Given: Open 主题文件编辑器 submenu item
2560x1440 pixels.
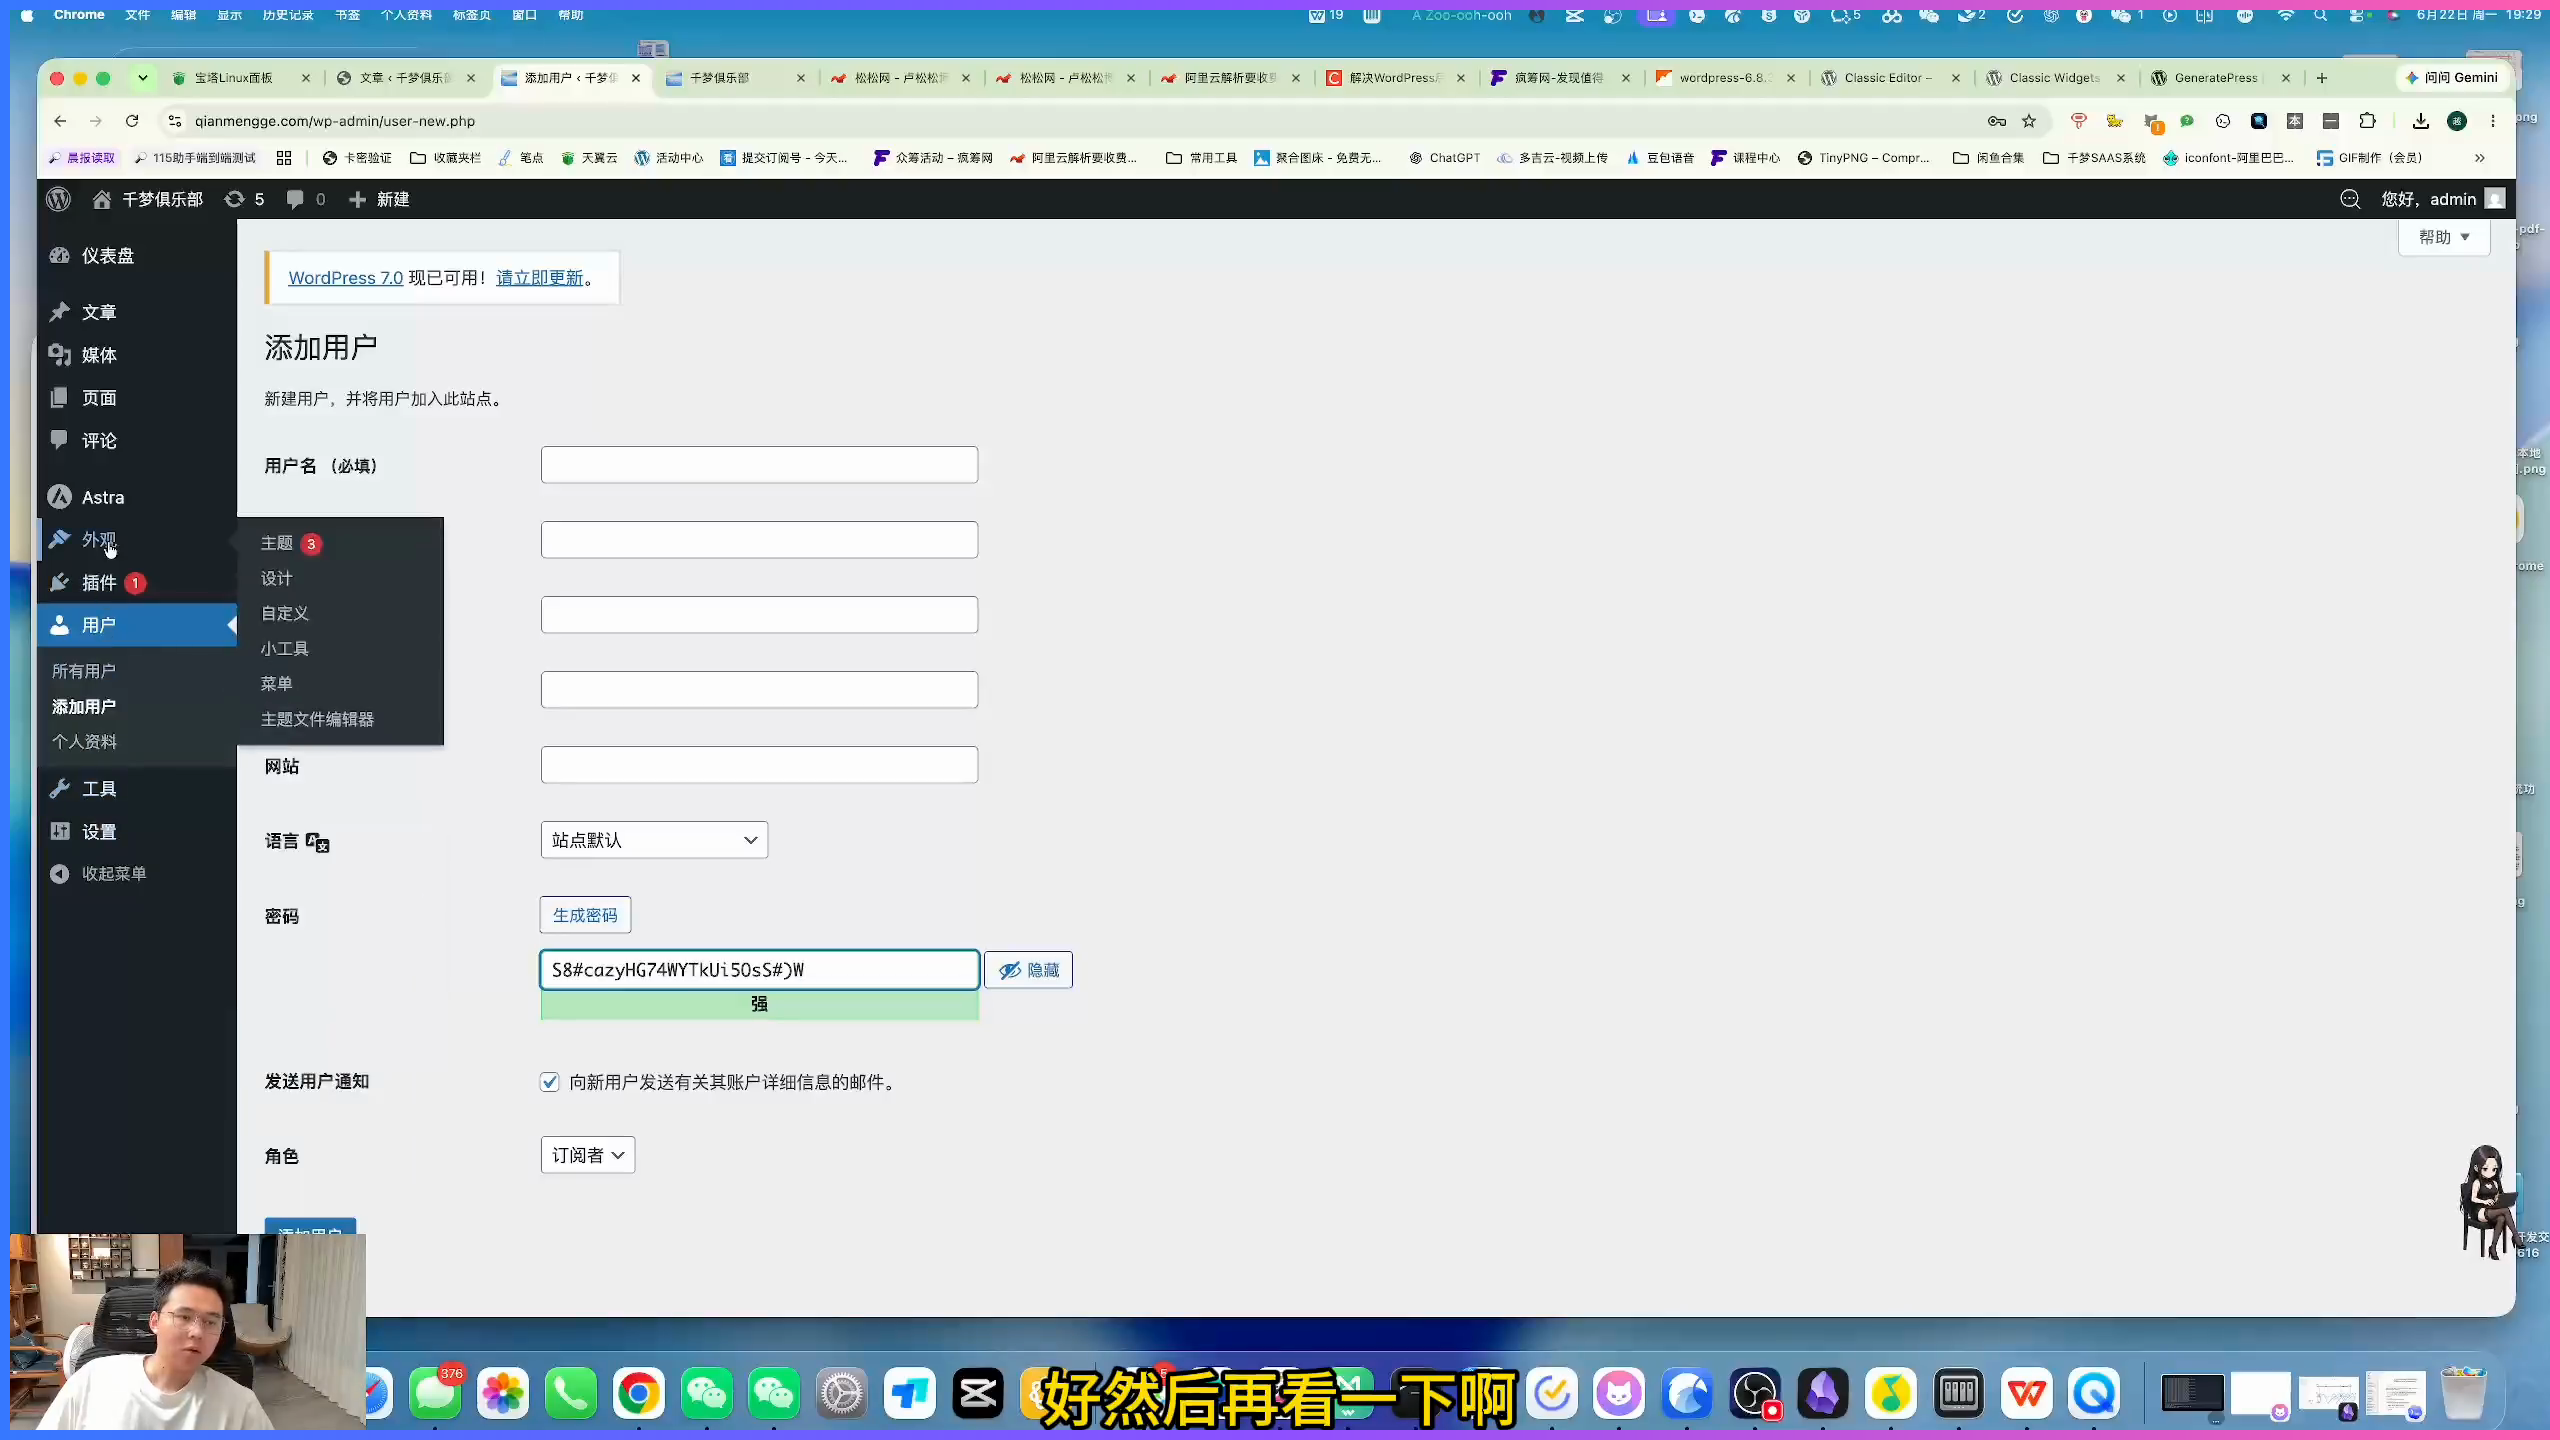Looking at the screenshot, I should 317,720.
